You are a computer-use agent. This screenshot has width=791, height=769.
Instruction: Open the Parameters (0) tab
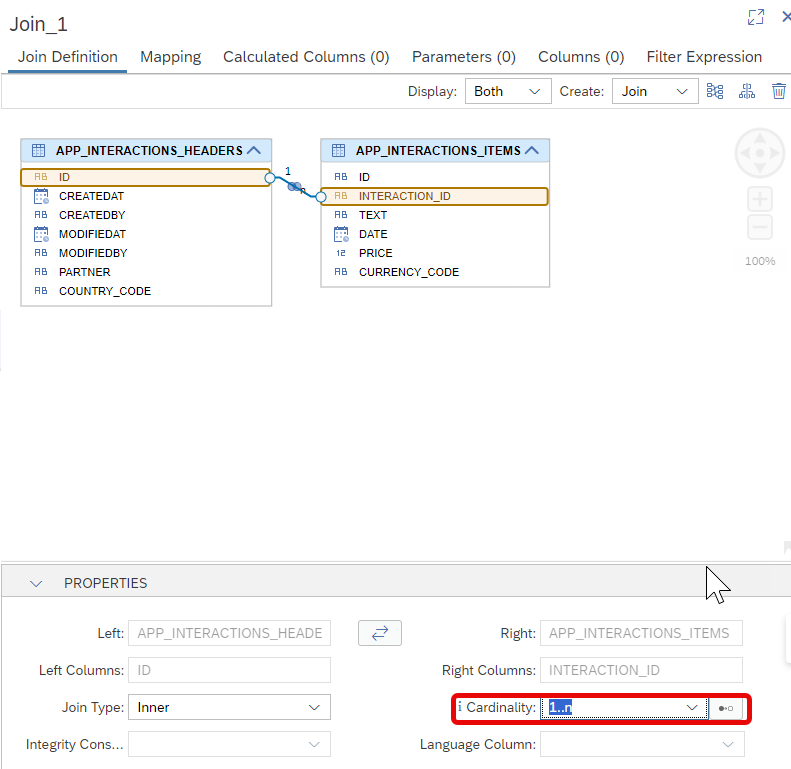coord(464,57)
